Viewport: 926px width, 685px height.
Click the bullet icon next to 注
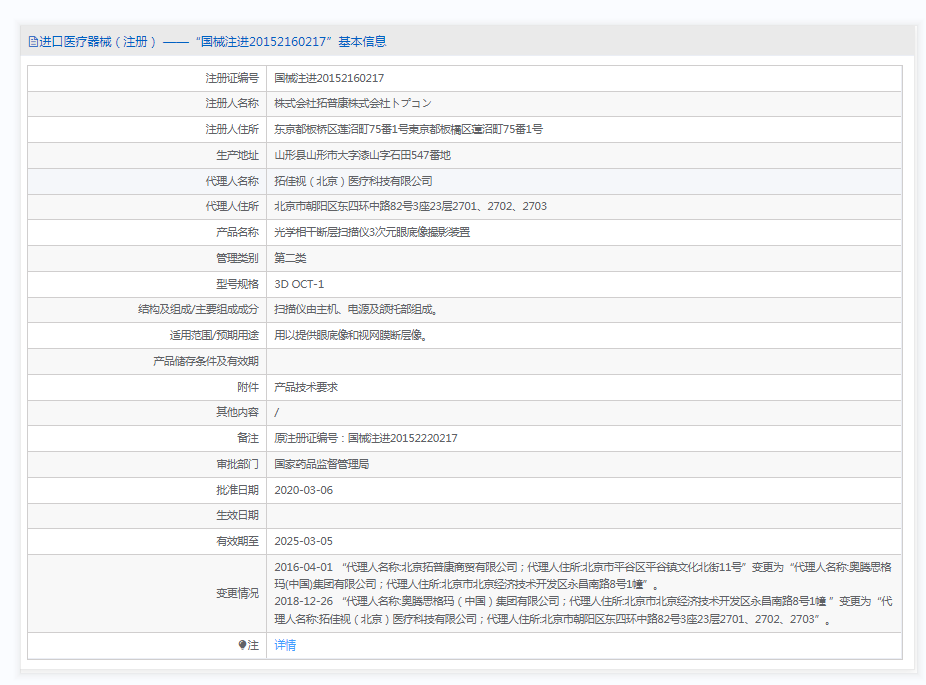(x=242, y=645)
